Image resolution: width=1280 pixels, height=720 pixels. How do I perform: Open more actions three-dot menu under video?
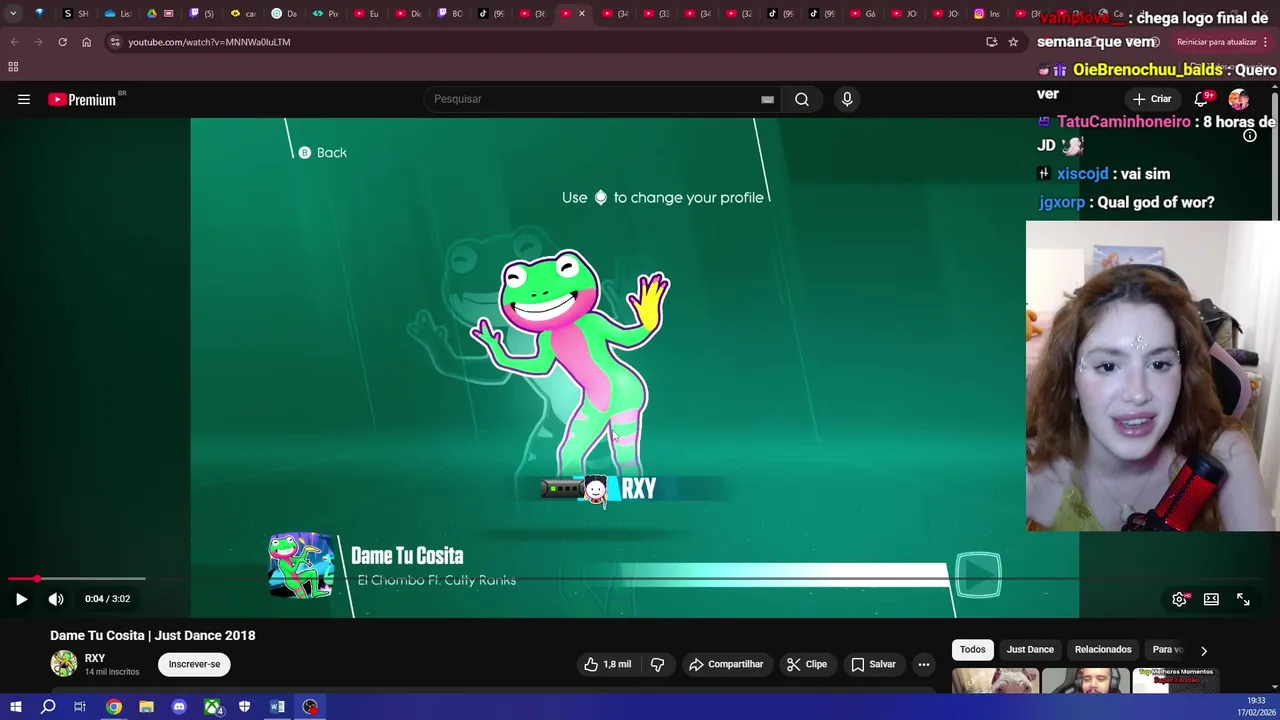pyautogui.click(x=924, y=664)
